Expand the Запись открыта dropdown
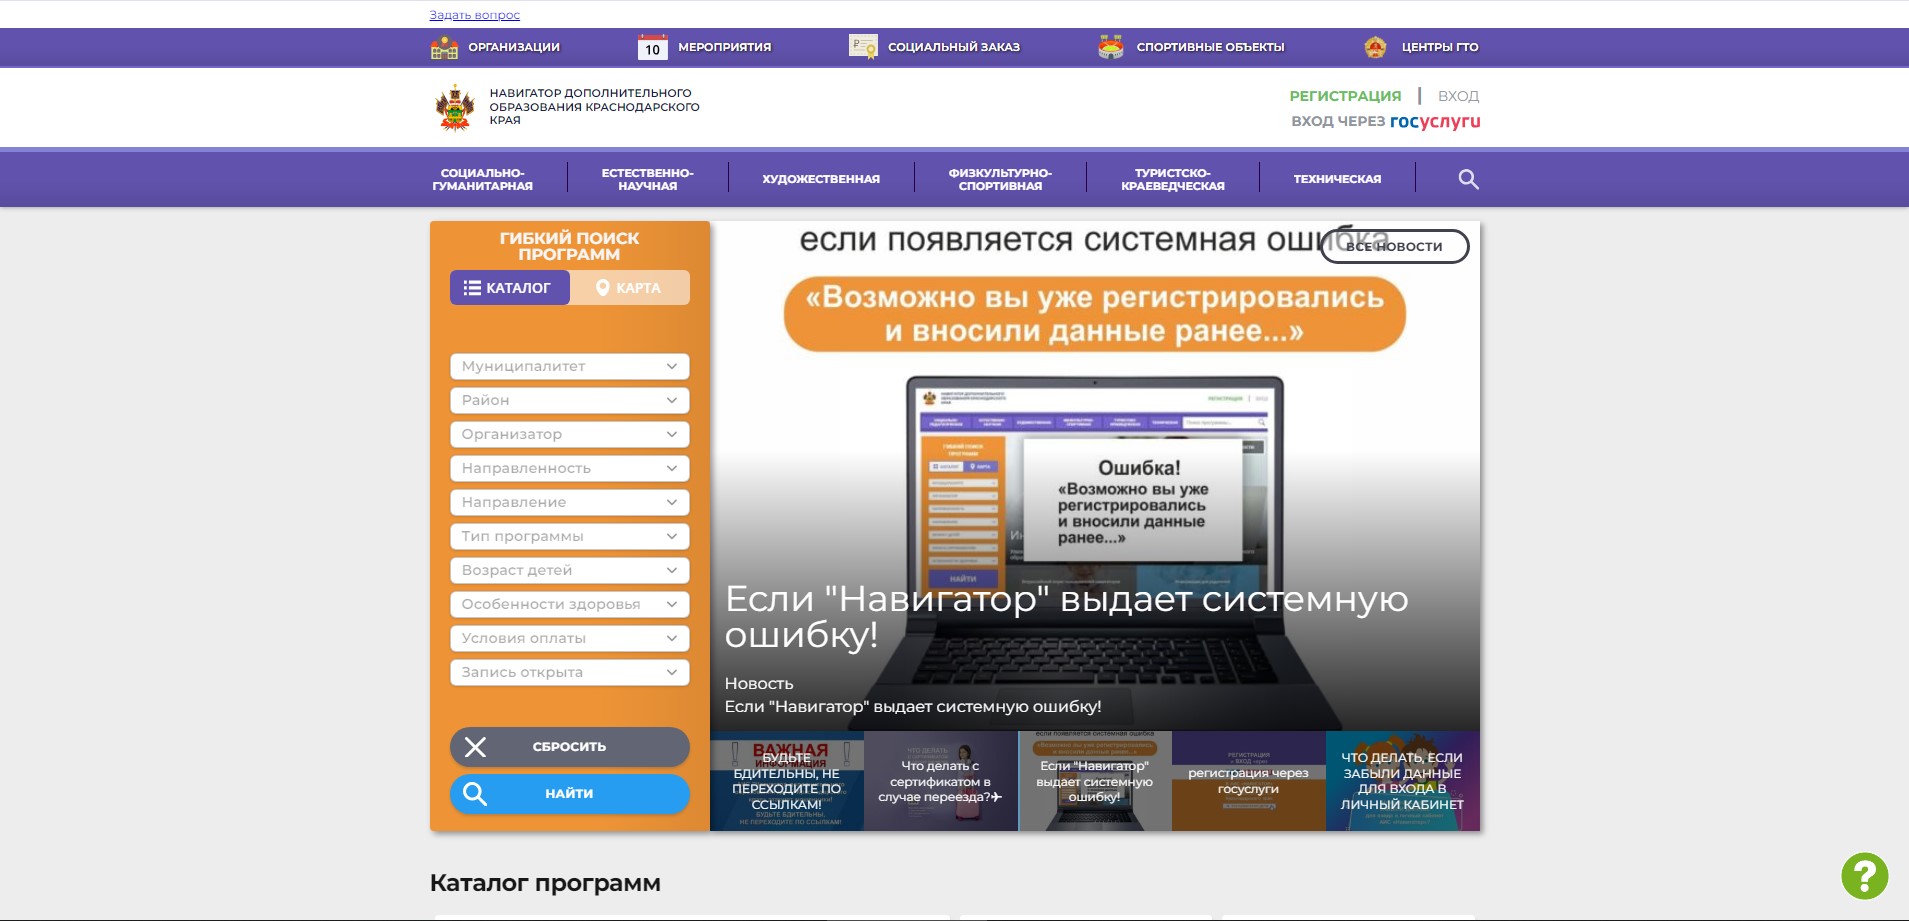Viewport: 1909px width, 921px height. [x=570, y=672]
